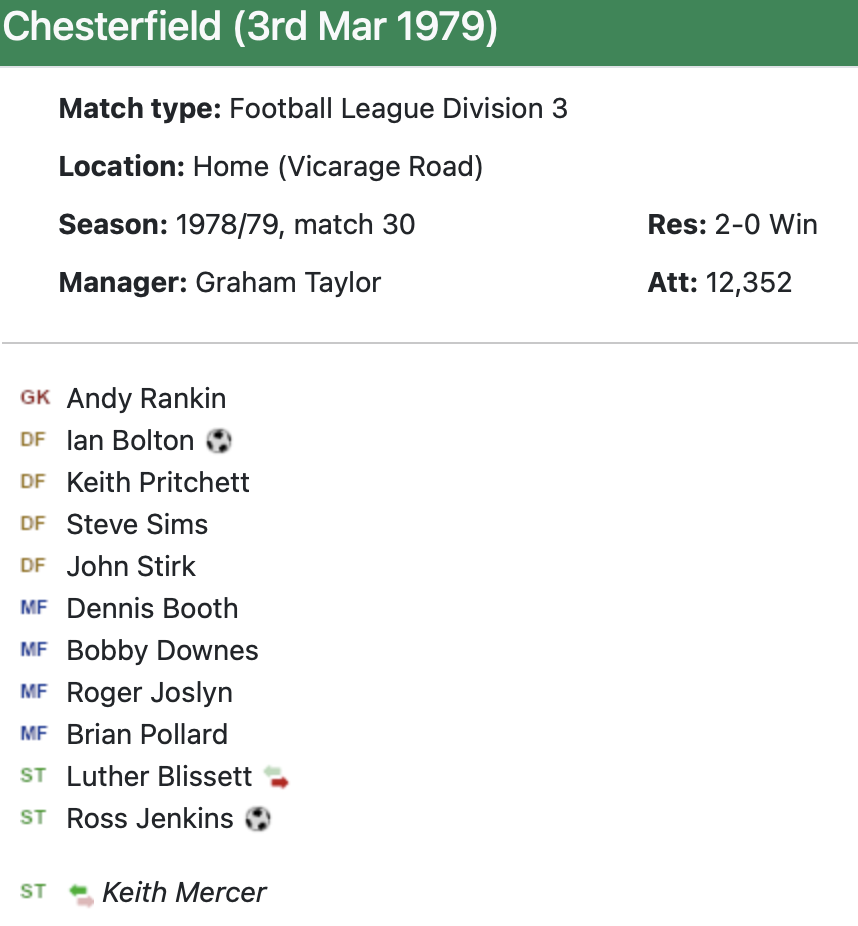The image size is (858, 926).
Task: Click substitution arrows icon next to Luther Blissett
Action: [276, 777]
